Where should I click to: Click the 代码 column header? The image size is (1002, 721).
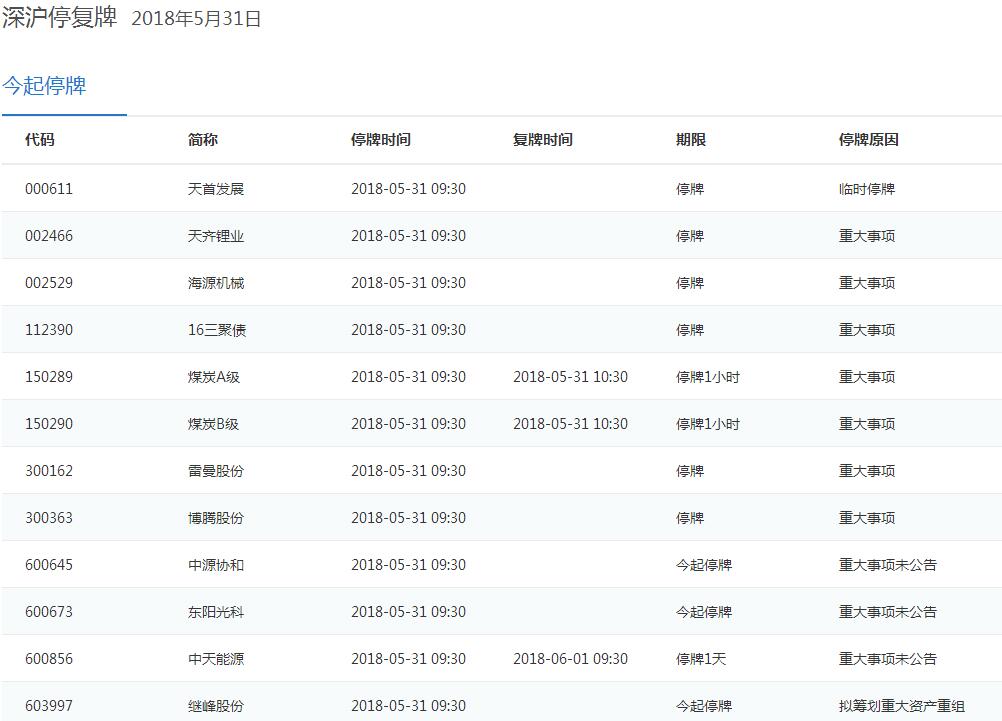(40, 140)
